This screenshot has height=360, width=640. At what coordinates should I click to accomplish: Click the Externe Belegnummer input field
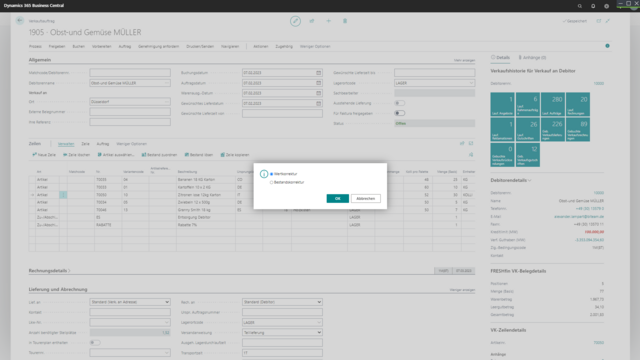pos(130,111)
